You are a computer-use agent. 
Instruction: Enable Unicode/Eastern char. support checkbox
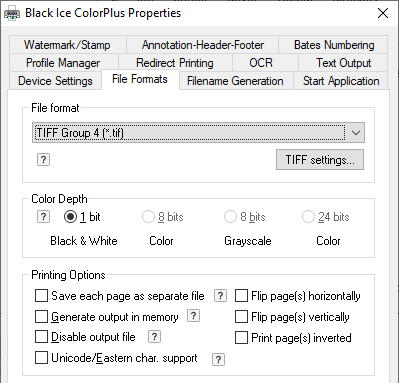[41, 358]
